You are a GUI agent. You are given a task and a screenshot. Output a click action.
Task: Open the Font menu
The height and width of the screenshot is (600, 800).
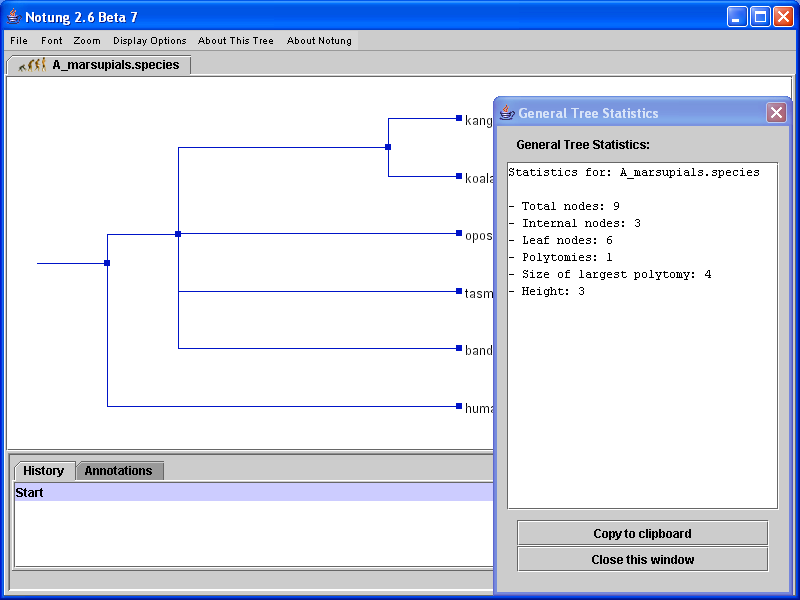coord(52,41)
